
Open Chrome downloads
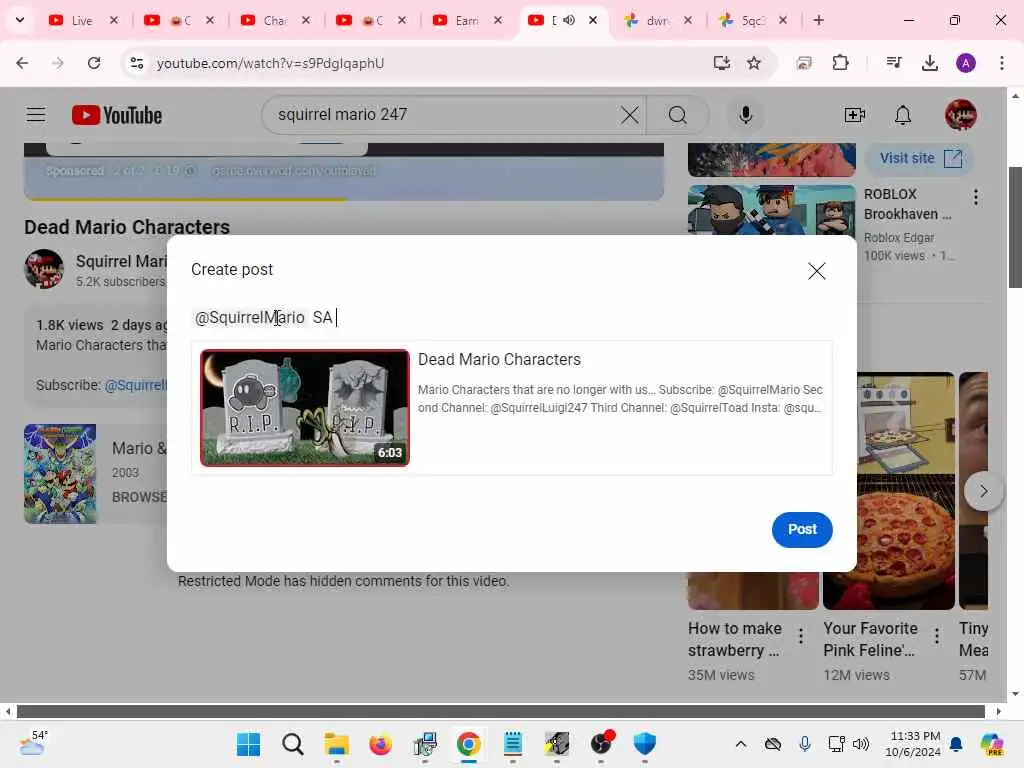(929, 63)
